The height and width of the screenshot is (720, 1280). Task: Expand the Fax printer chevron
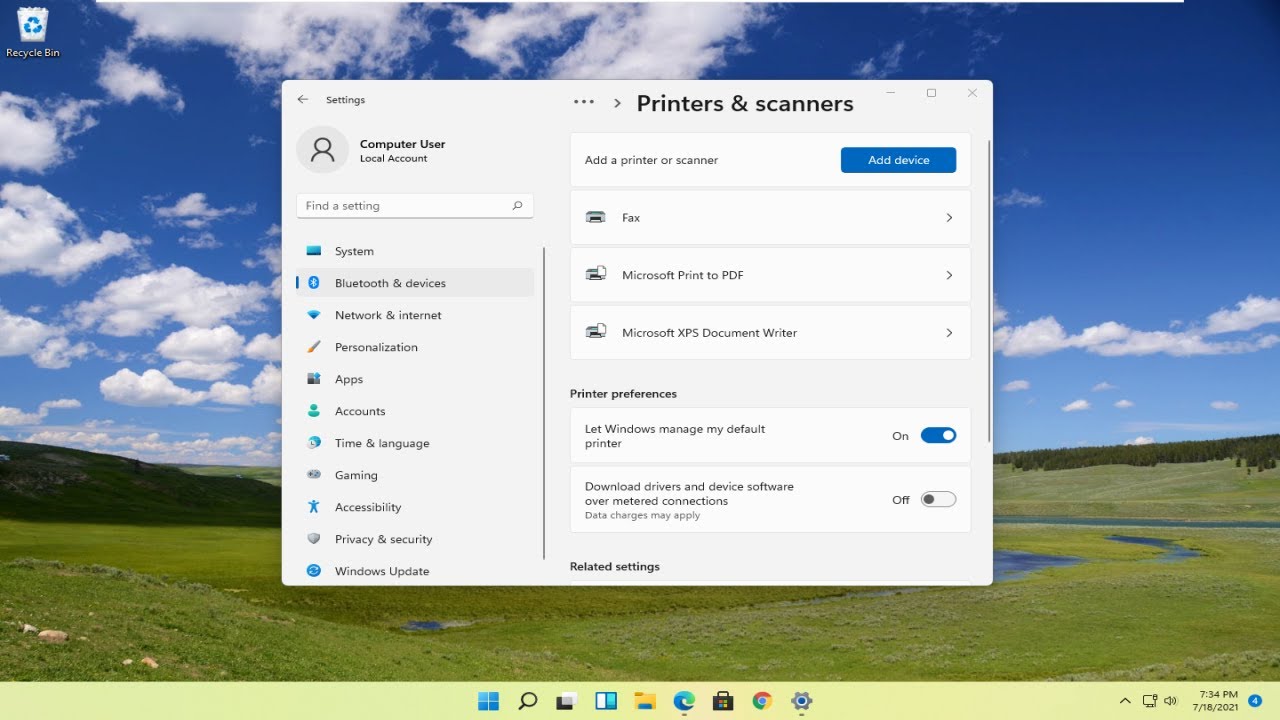pos(949,217)
